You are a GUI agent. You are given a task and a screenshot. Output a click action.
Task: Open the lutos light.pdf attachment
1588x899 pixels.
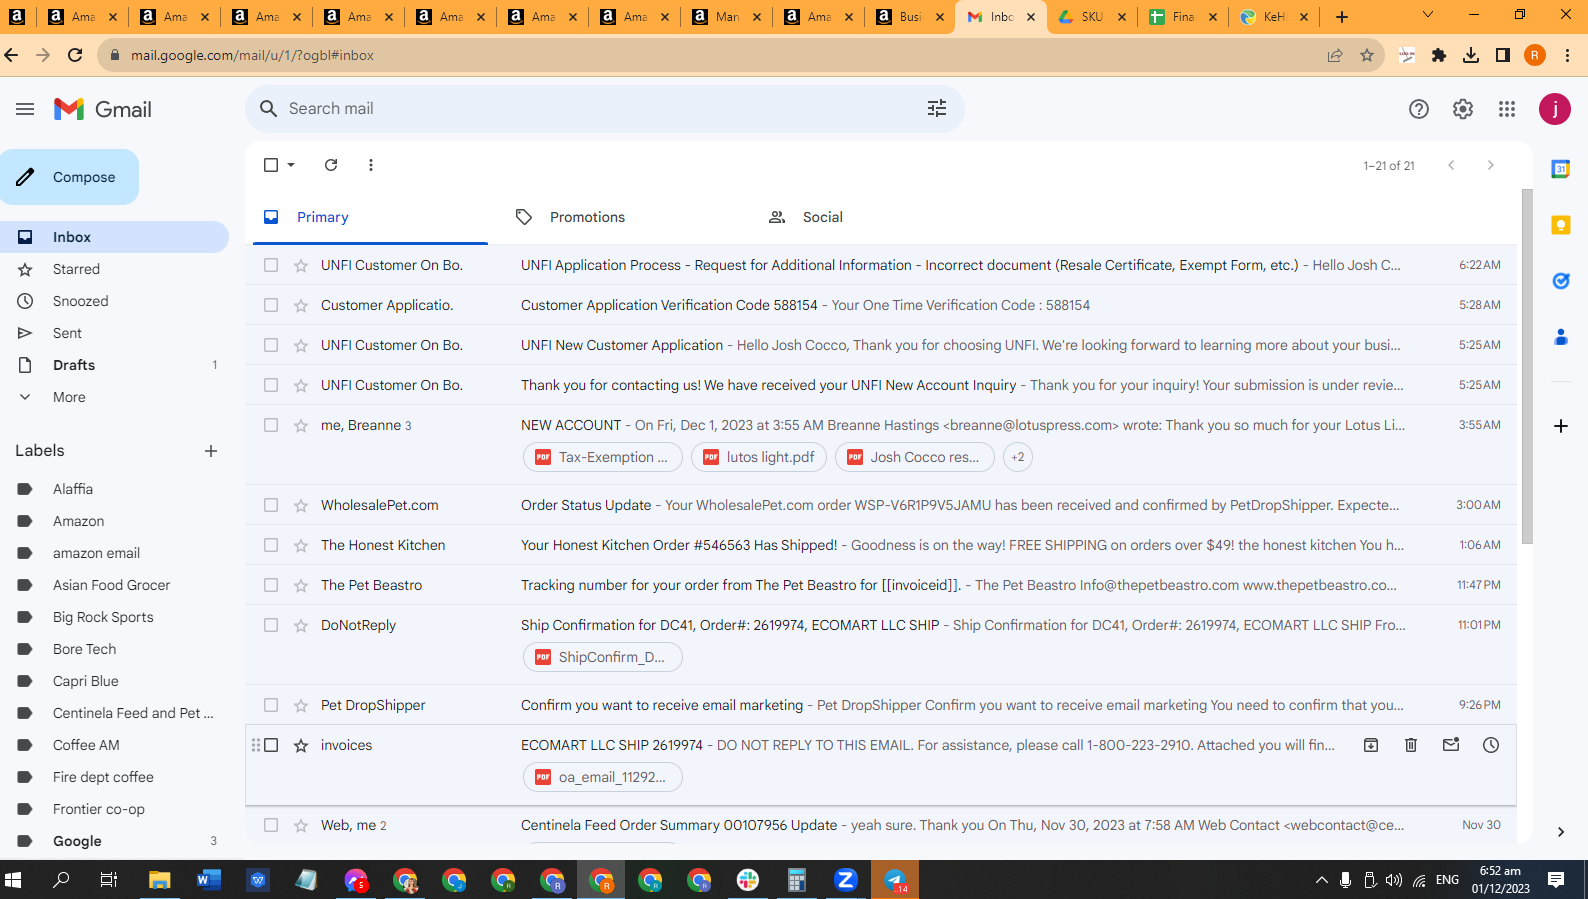coord(759,457)
